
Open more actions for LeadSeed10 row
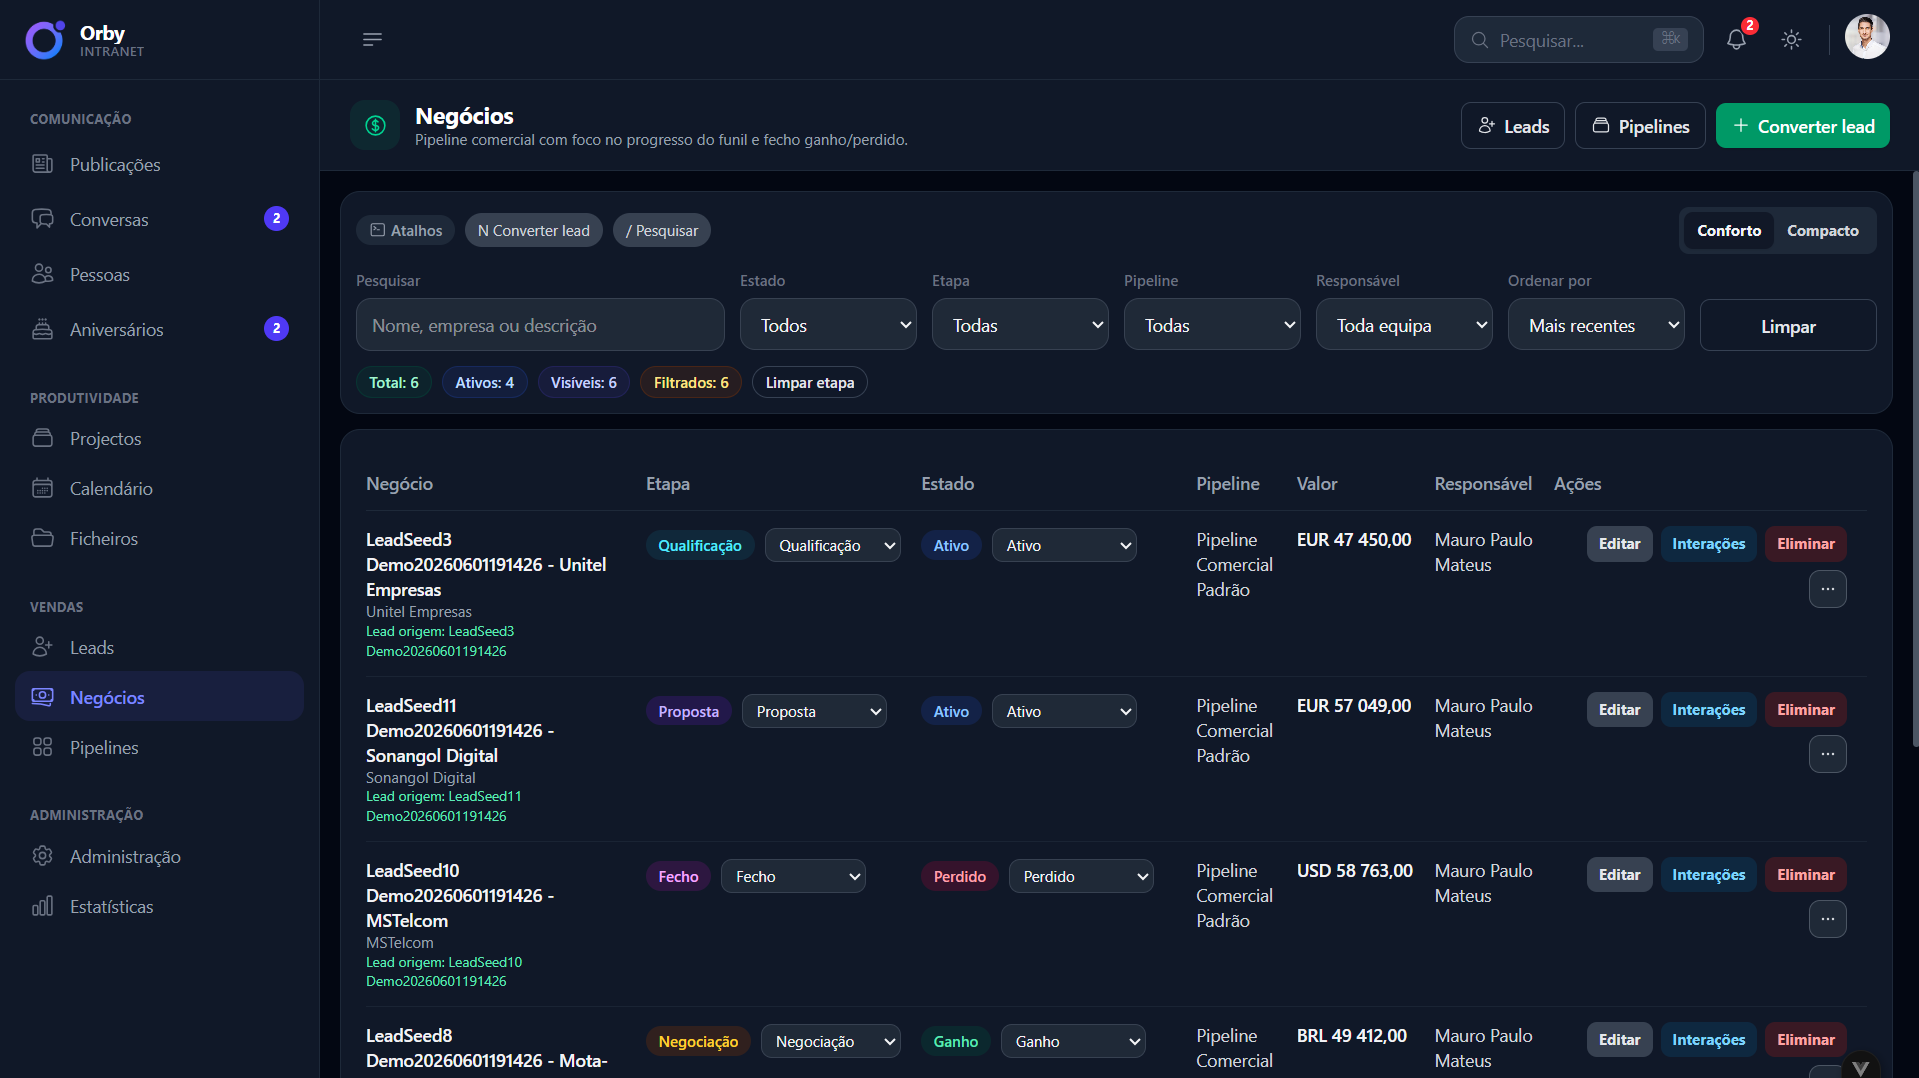pos(1827,919)
